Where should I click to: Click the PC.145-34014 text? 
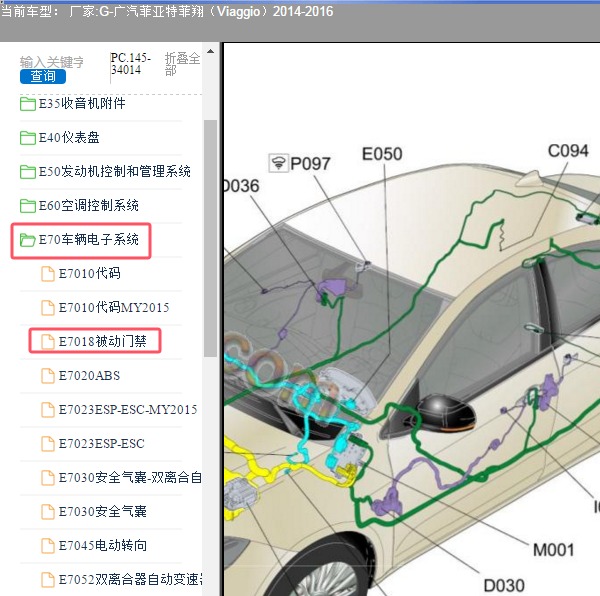pyautogui.click(x=130, y=64)
